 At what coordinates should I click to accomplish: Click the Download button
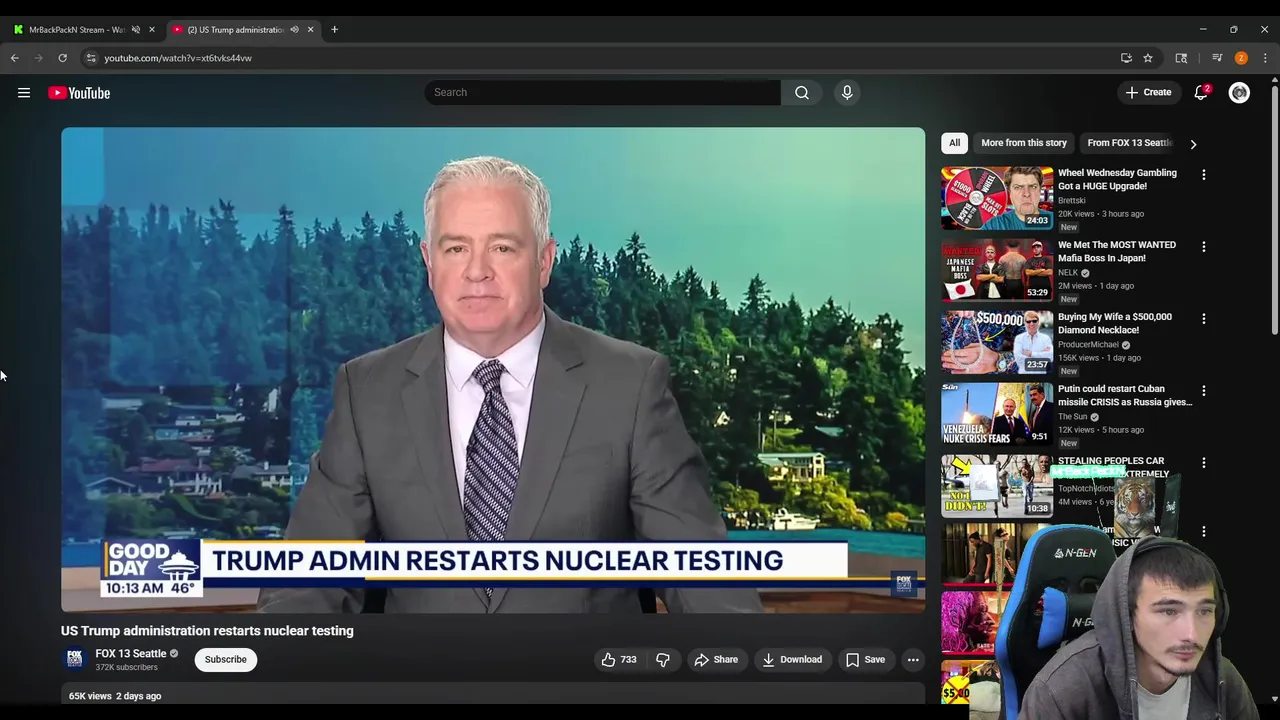(x=791, y=660)
